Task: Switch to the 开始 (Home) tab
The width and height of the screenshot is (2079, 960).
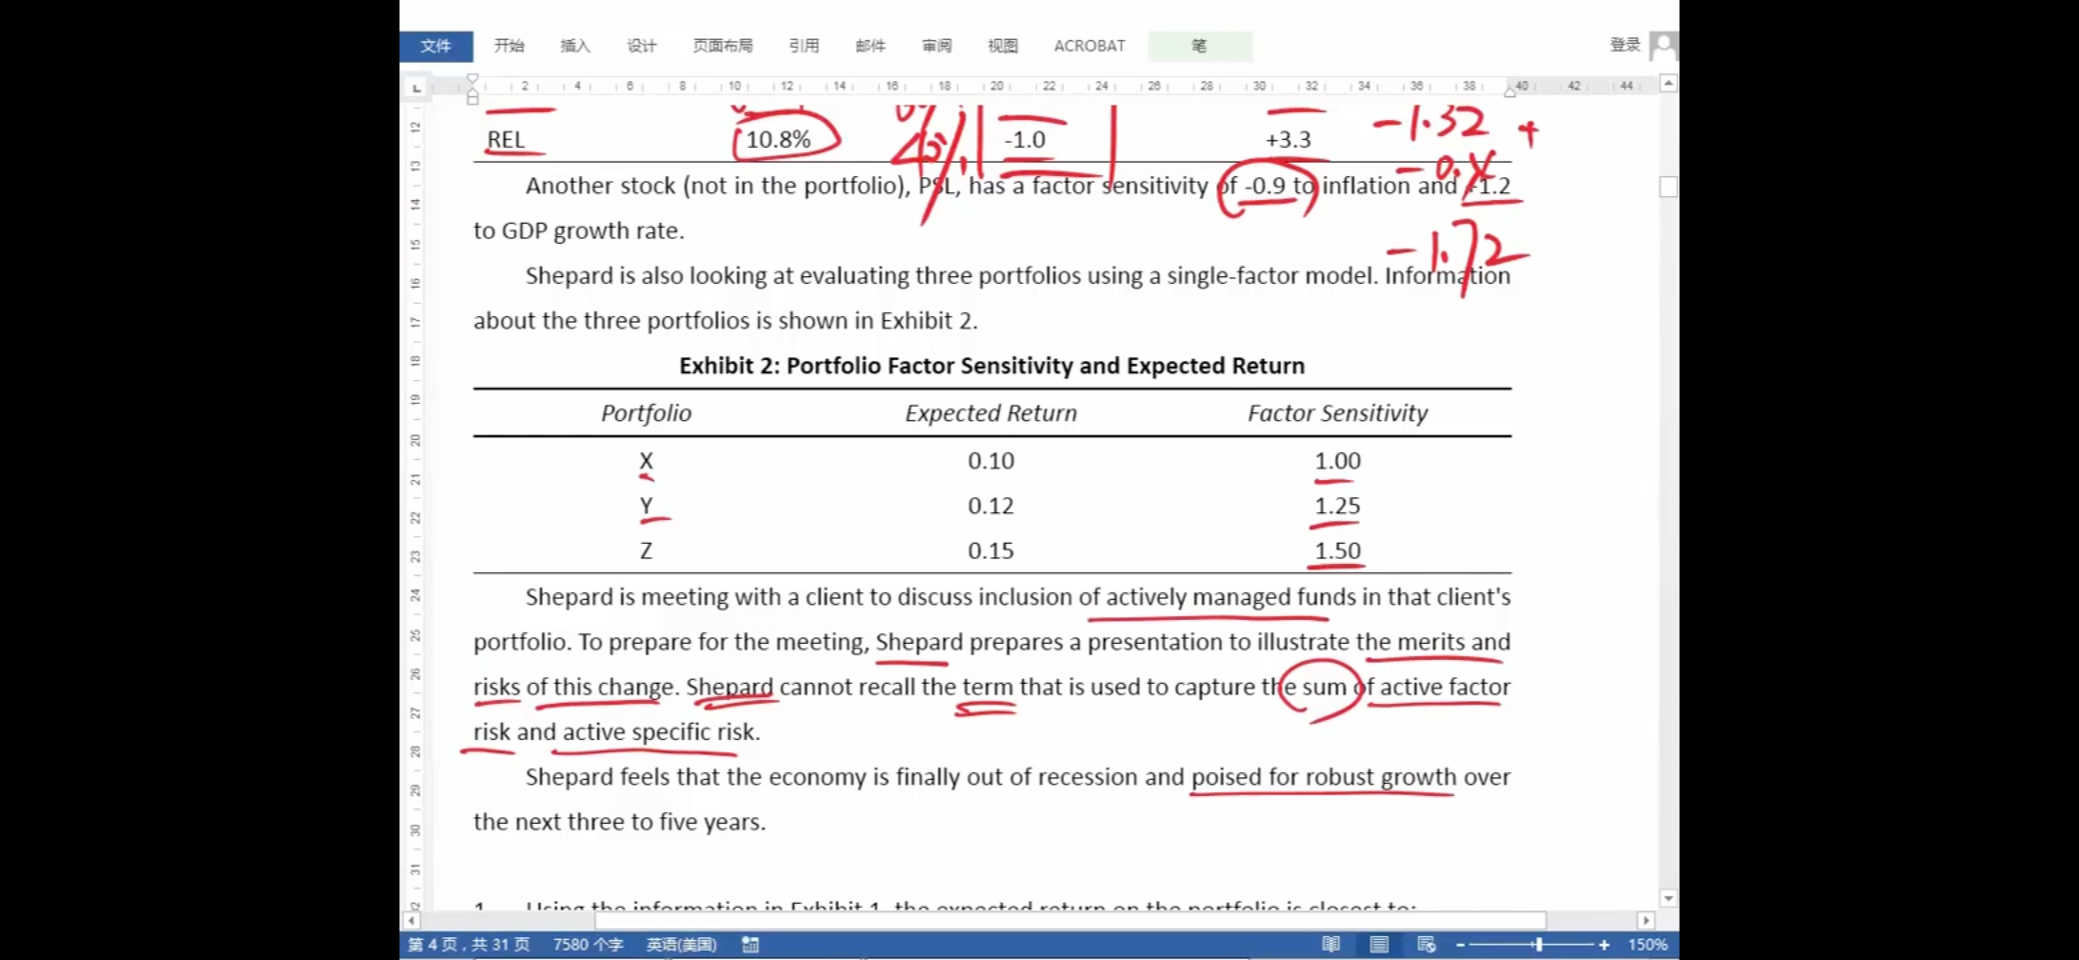Action: tap(509, 46)
